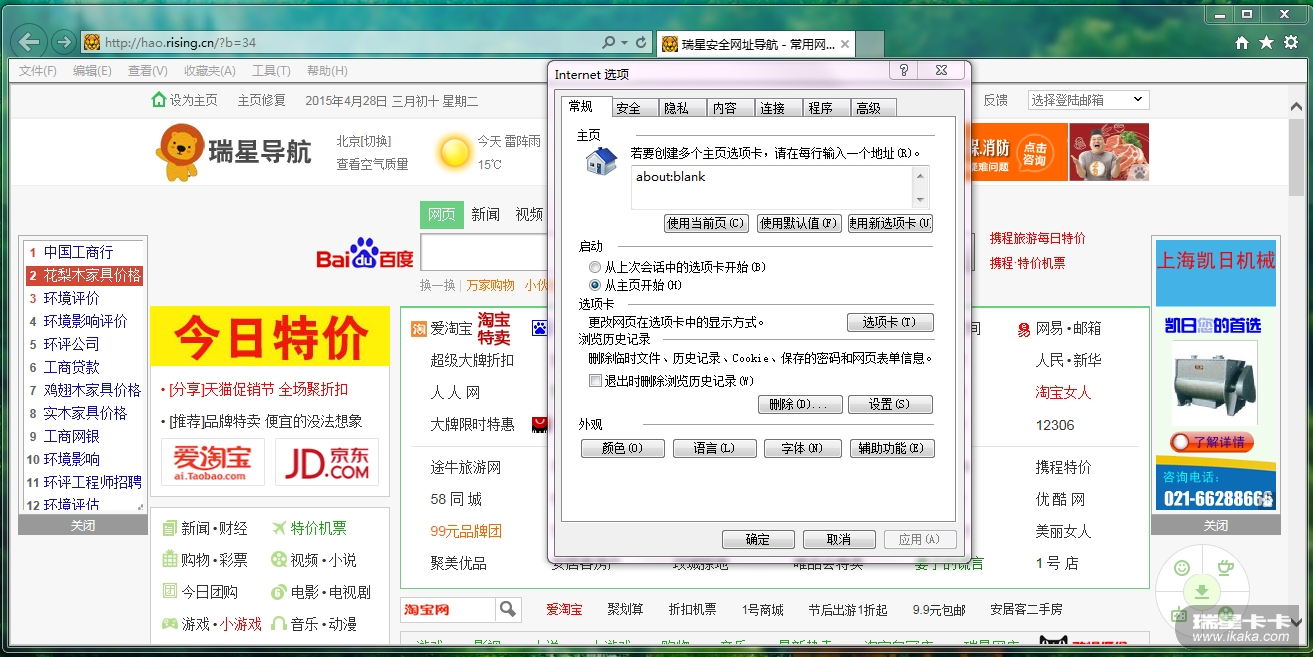Image resolution: width=1313 pixels, height=657 pixels.
Task: Check 退出时删除浏览历史记录 checkbox
Action: pos(596,381)
